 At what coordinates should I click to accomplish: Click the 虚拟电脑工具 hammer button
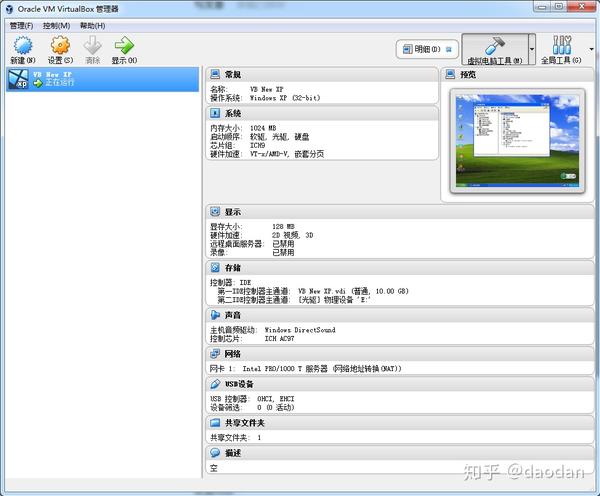click(495, 49)
